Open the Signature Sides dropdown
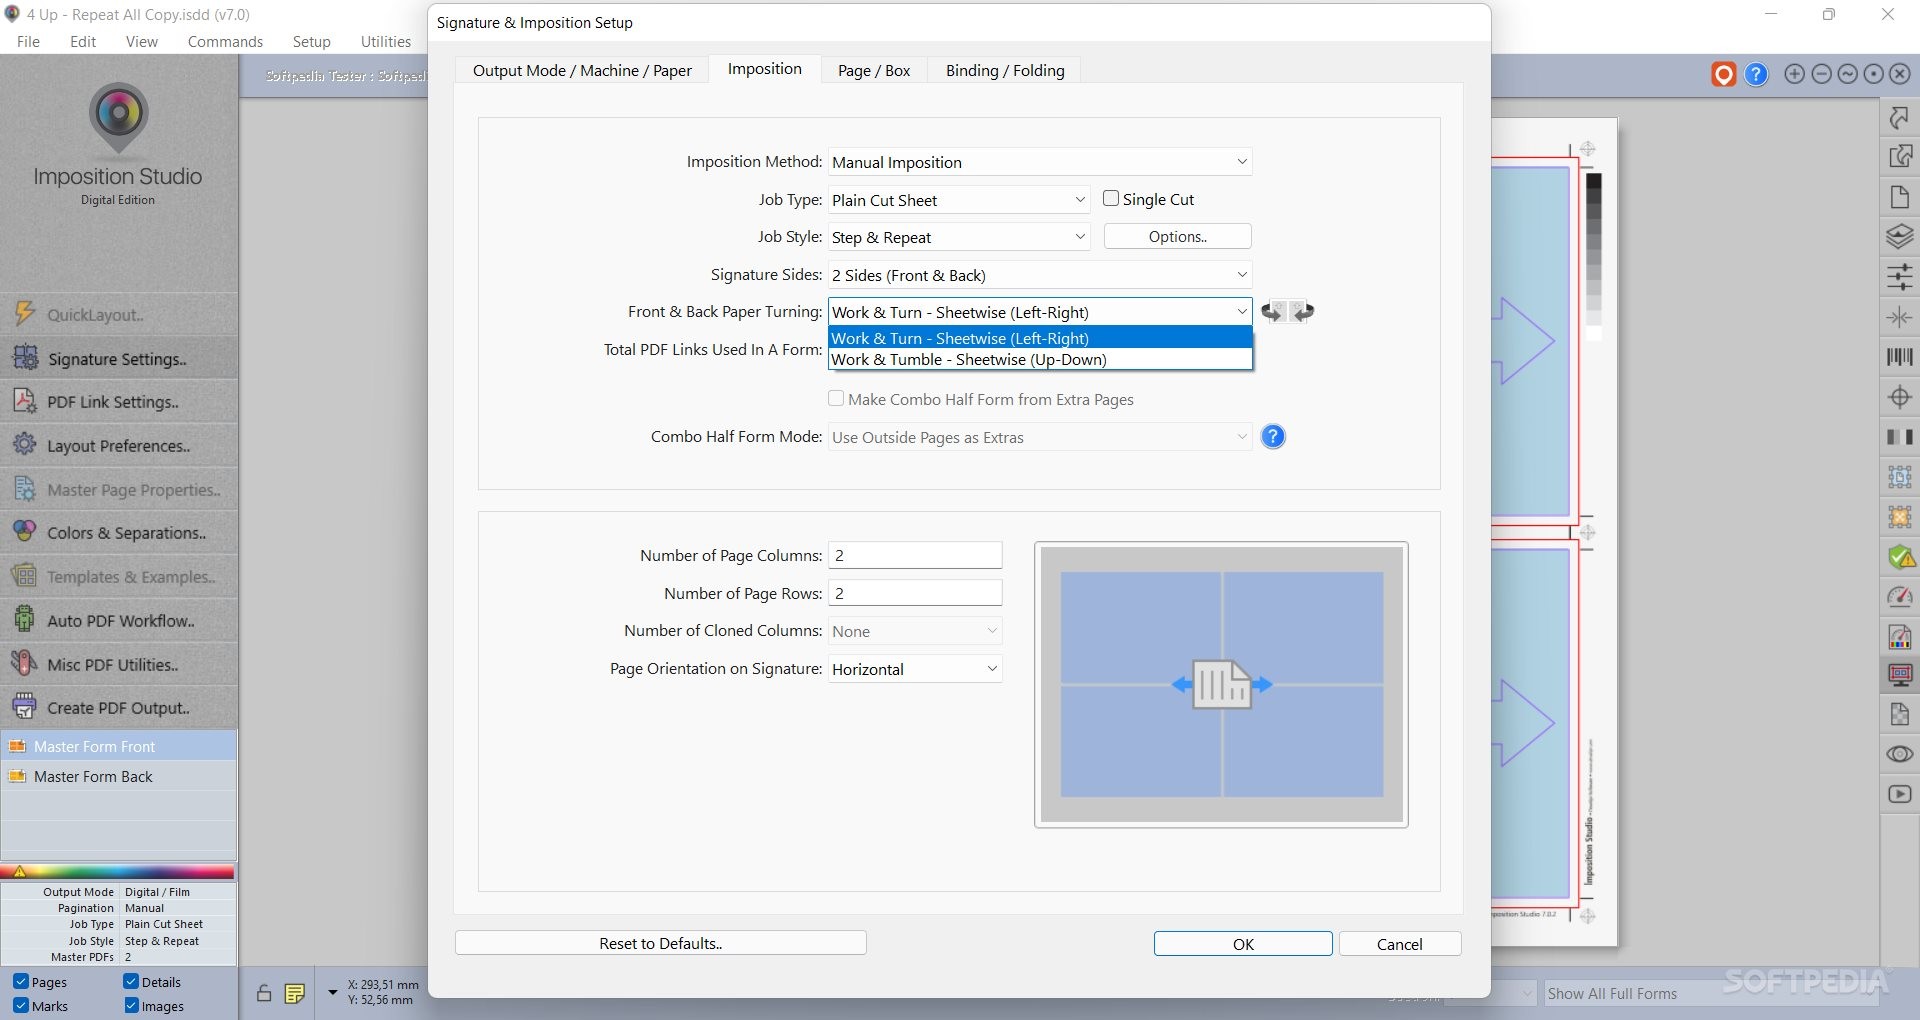1920x1020 pixels. tap(1040, 275)
